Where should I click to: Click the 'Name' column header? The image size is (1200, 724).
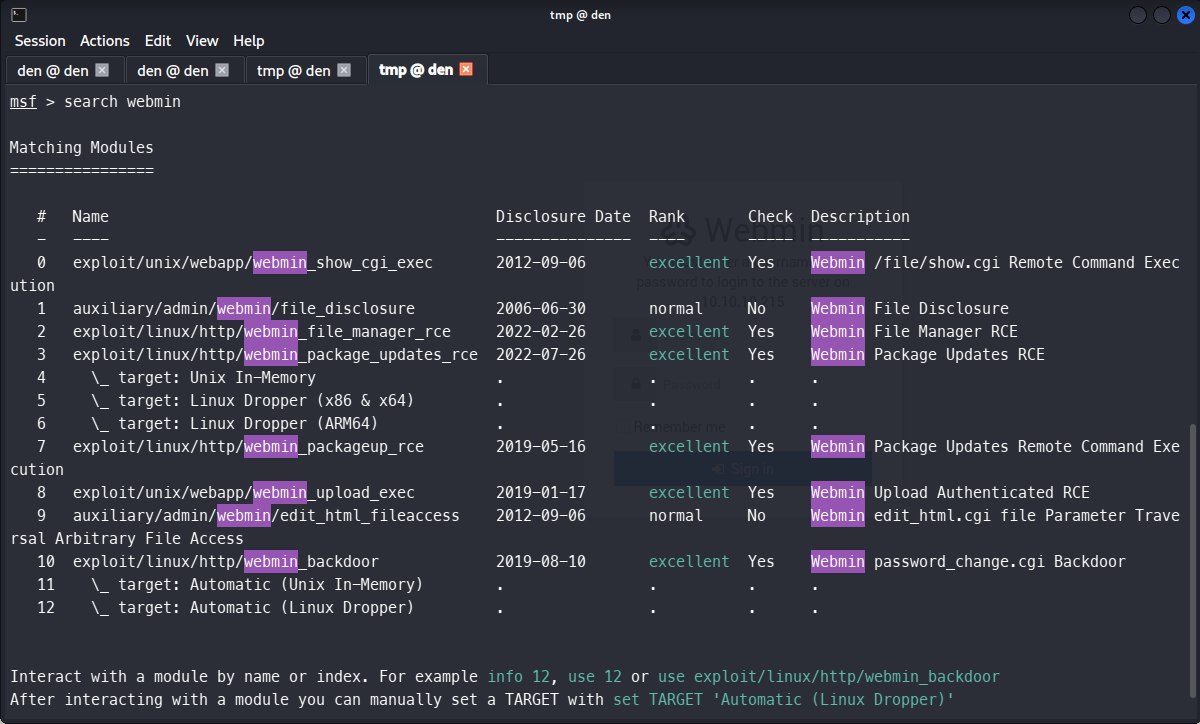[91, 217]
